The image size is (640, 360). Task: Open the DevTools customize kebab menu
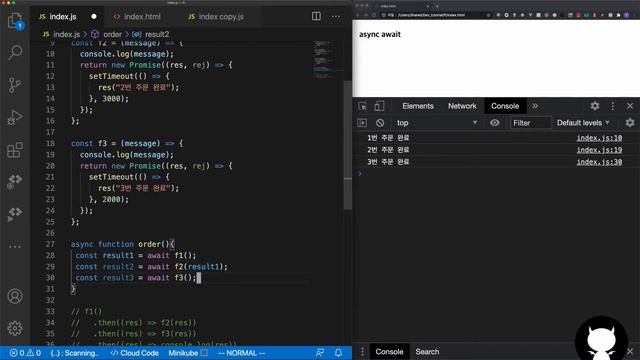613,106
